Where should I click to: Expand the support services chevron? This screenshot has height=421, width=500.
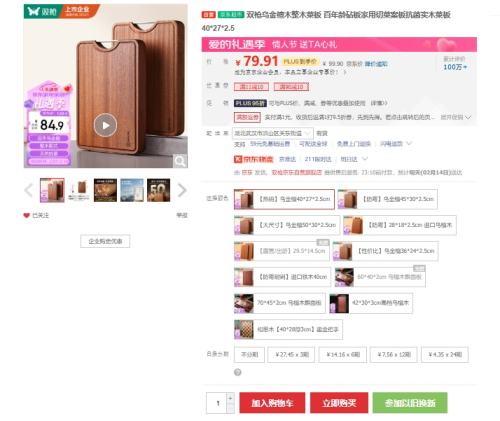point(409,144)
